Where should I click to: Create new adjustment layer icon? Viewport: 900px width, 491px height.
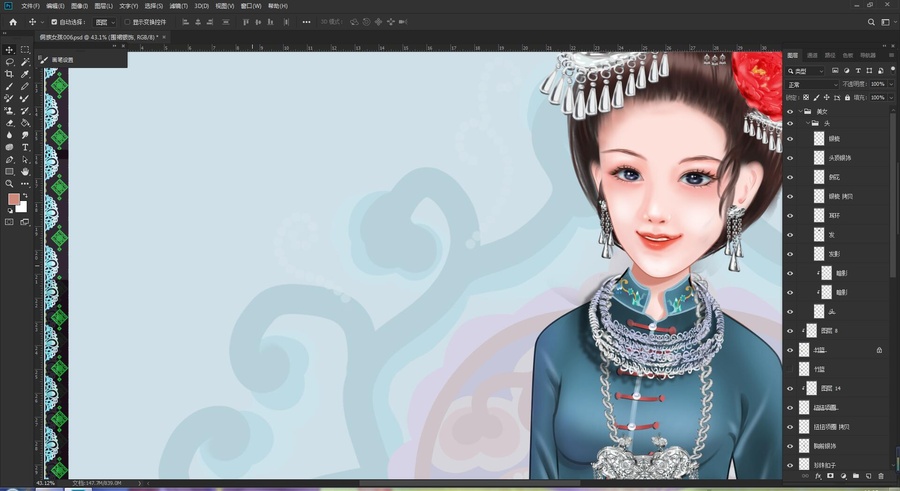[x=843, y=476]
